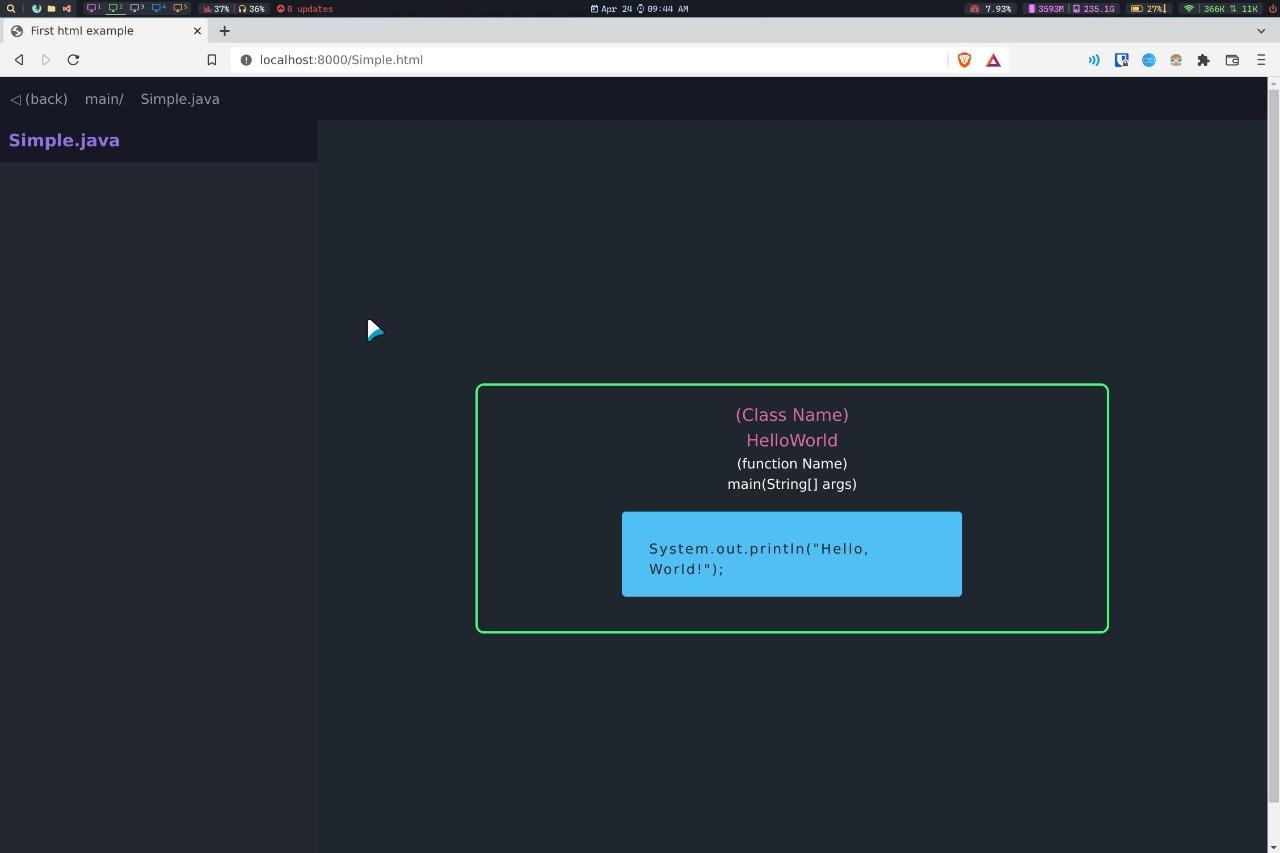
Task: Reload the current page
Action: point(73,60)
